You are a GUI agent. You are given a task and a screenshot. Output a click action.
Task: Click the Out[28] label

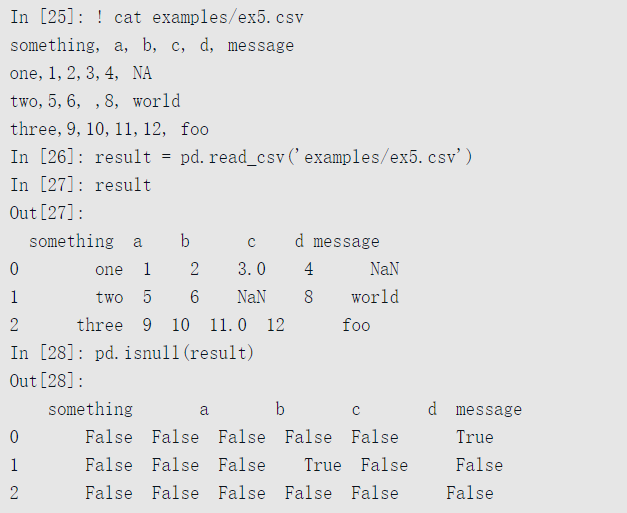(x=47, y=381)
